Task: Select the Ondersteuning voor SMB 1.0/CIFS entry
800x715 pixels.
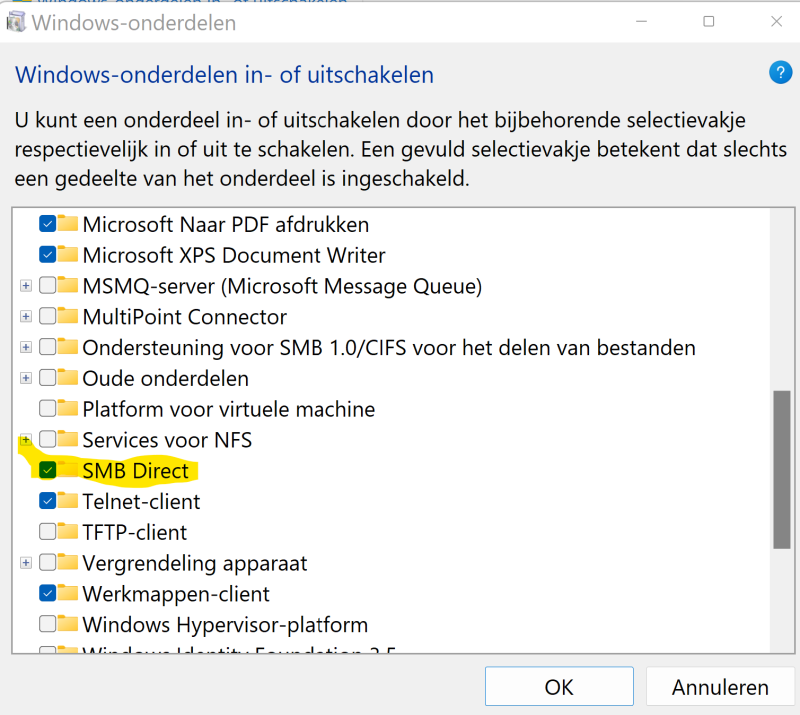Action: pos(388,348)
